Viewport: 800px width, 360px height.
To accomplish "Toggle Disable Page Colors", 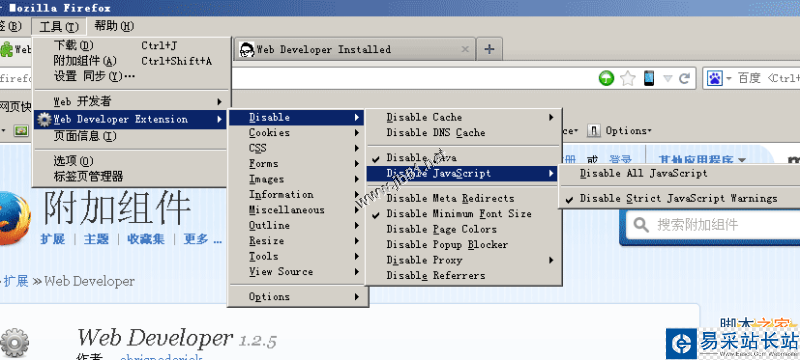I will click(463, 229).
